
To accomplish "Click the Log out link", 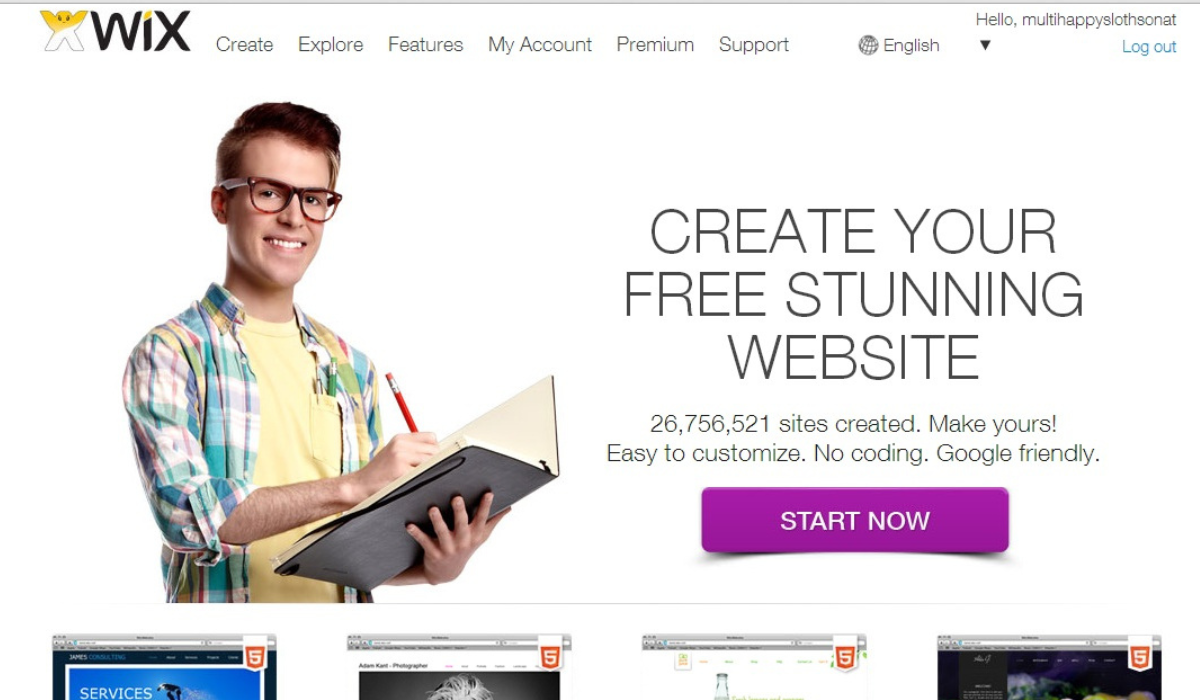I will click(1149, 47).
